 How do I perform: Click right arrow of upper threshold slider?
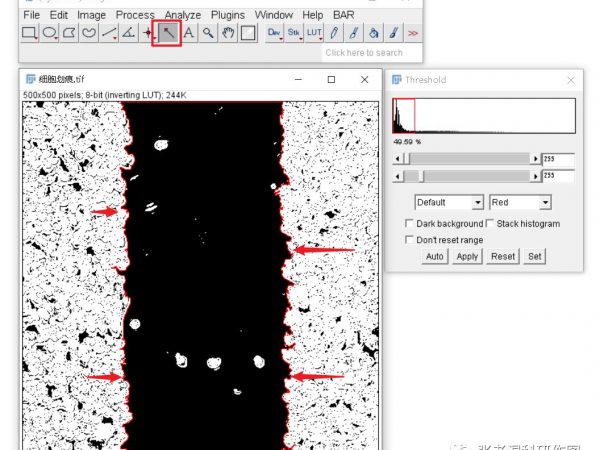point(535,158)
